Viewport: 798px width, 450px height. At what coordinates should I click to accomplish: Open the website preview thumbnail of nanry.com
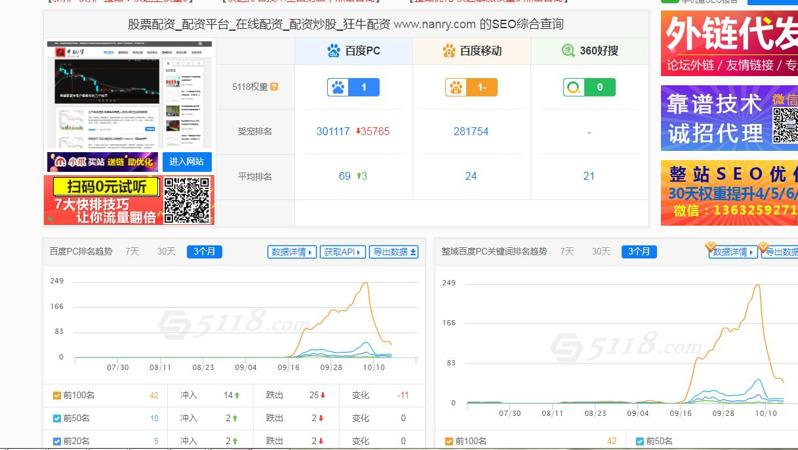pos(129,95)
